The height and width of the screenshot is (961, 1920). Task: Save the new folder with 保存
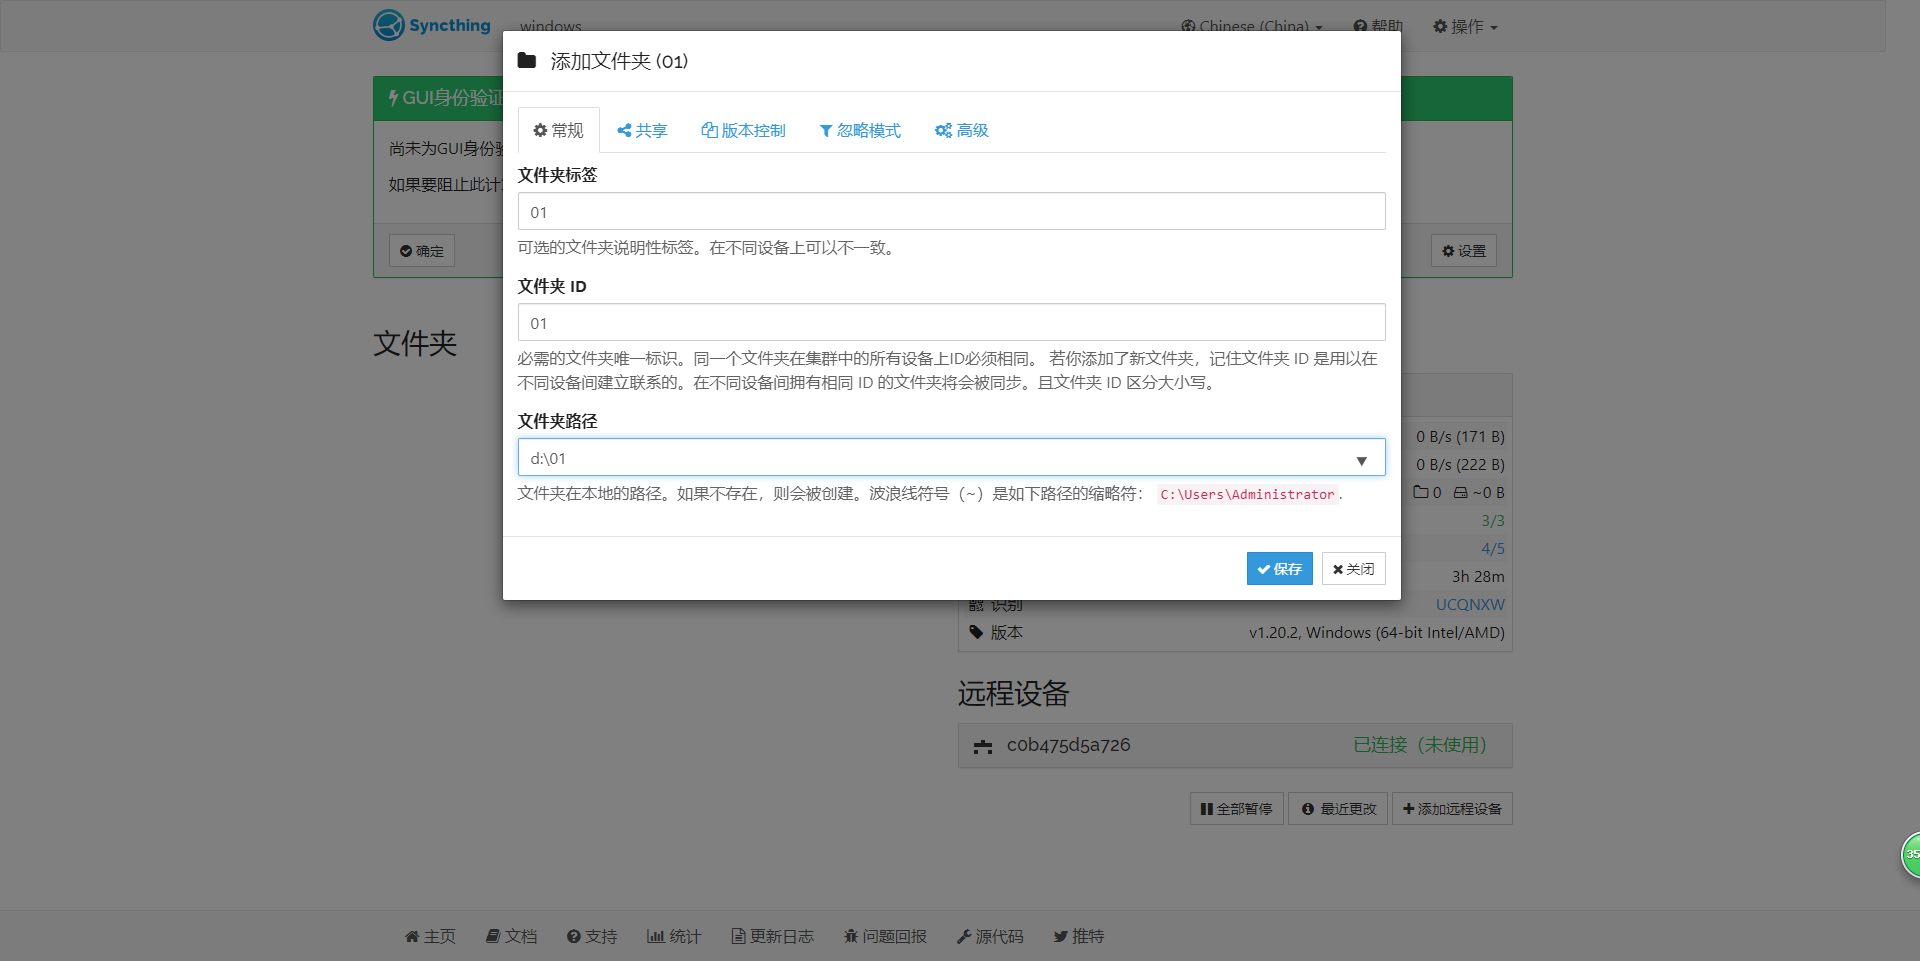pos(1279,568)
